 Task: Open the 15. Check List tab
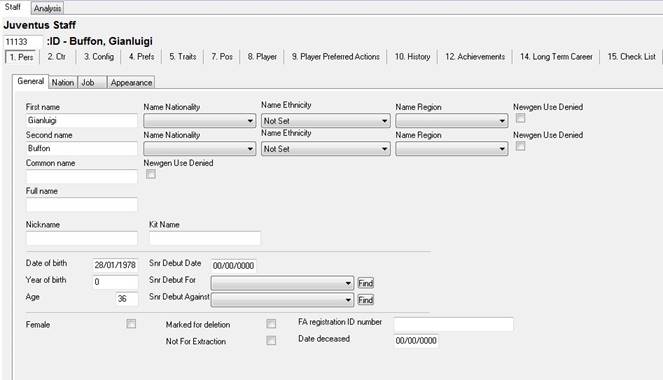point(632,57)
